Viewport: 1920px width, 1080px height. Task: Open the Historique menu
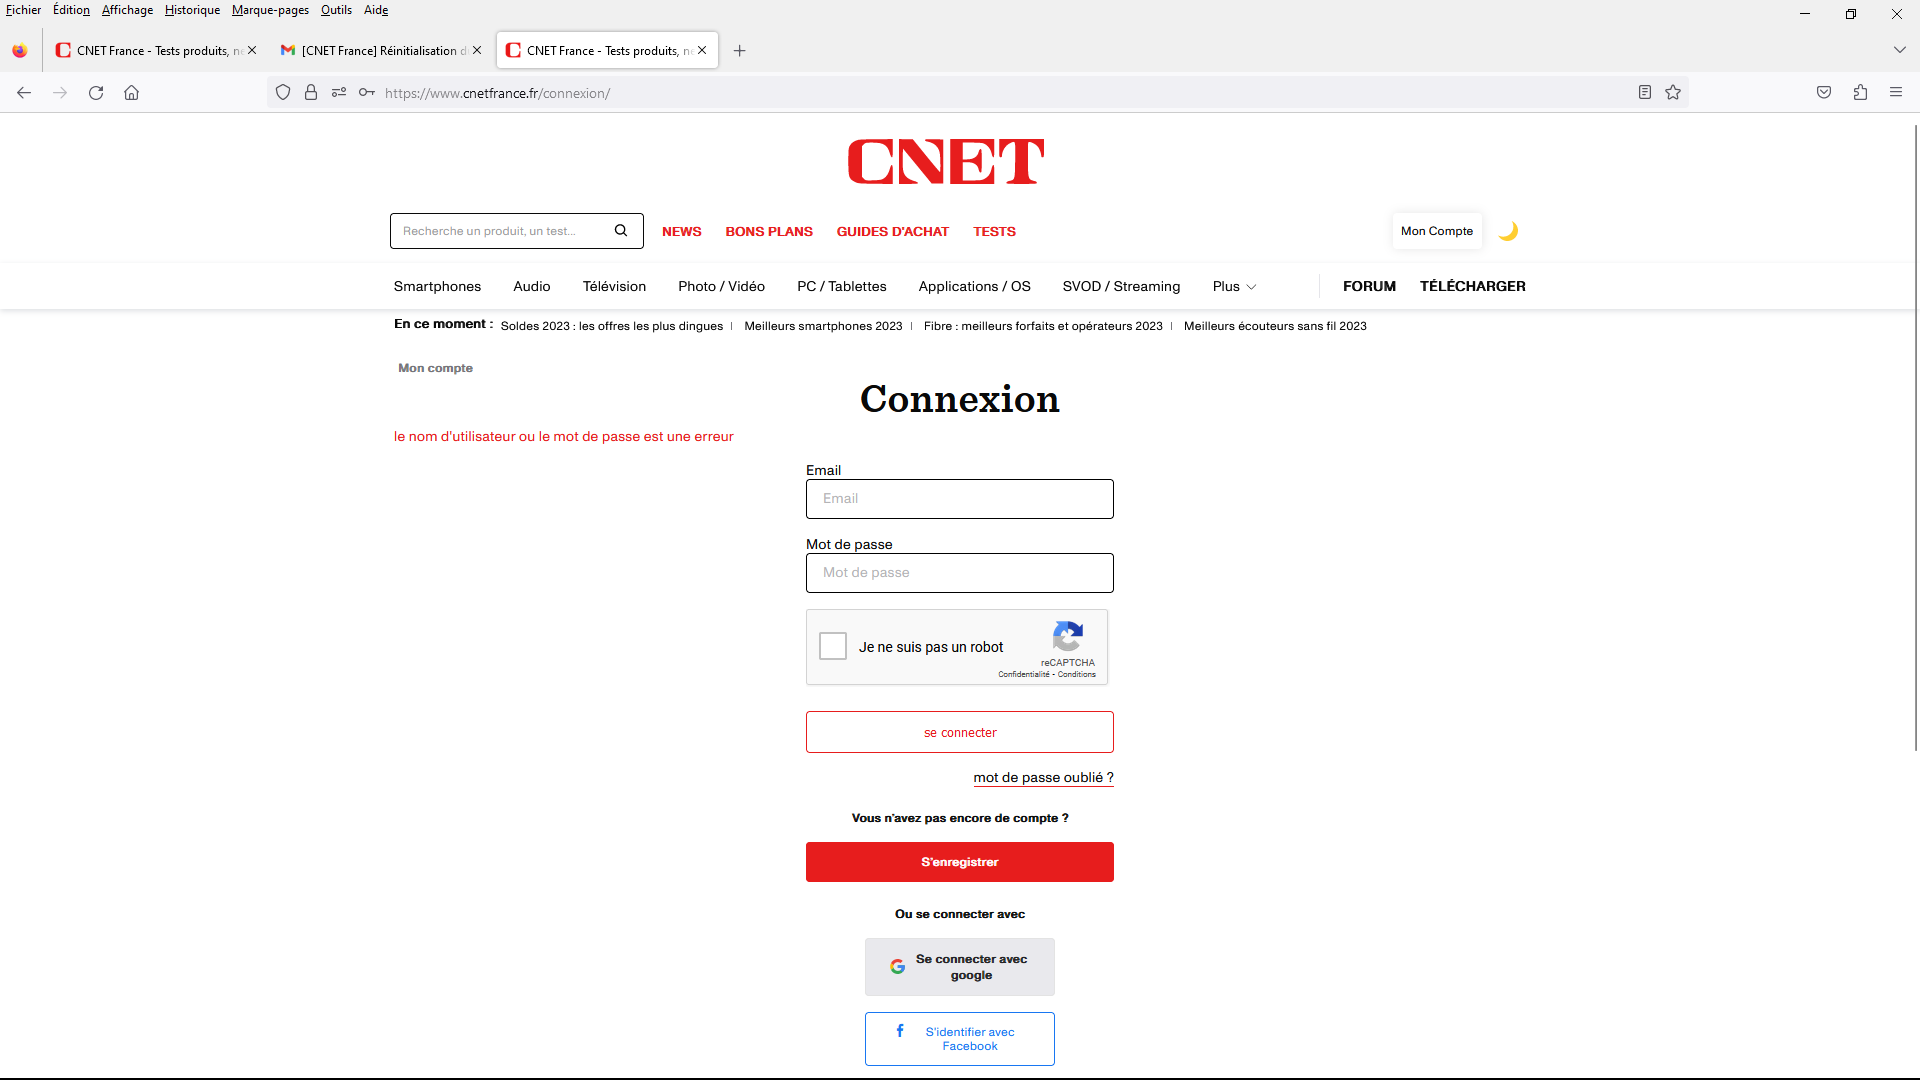click(192, 10)
